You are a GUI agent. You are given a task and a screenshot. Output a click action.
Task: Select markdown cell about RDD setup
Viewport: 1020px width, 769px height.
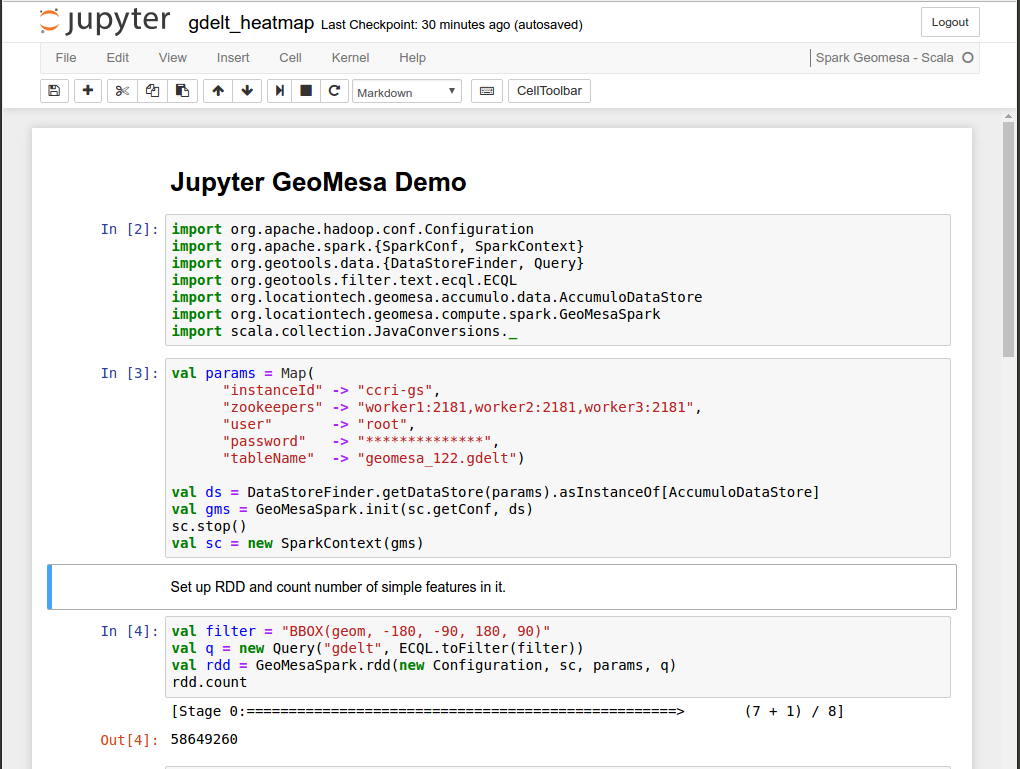coord(502,587)
